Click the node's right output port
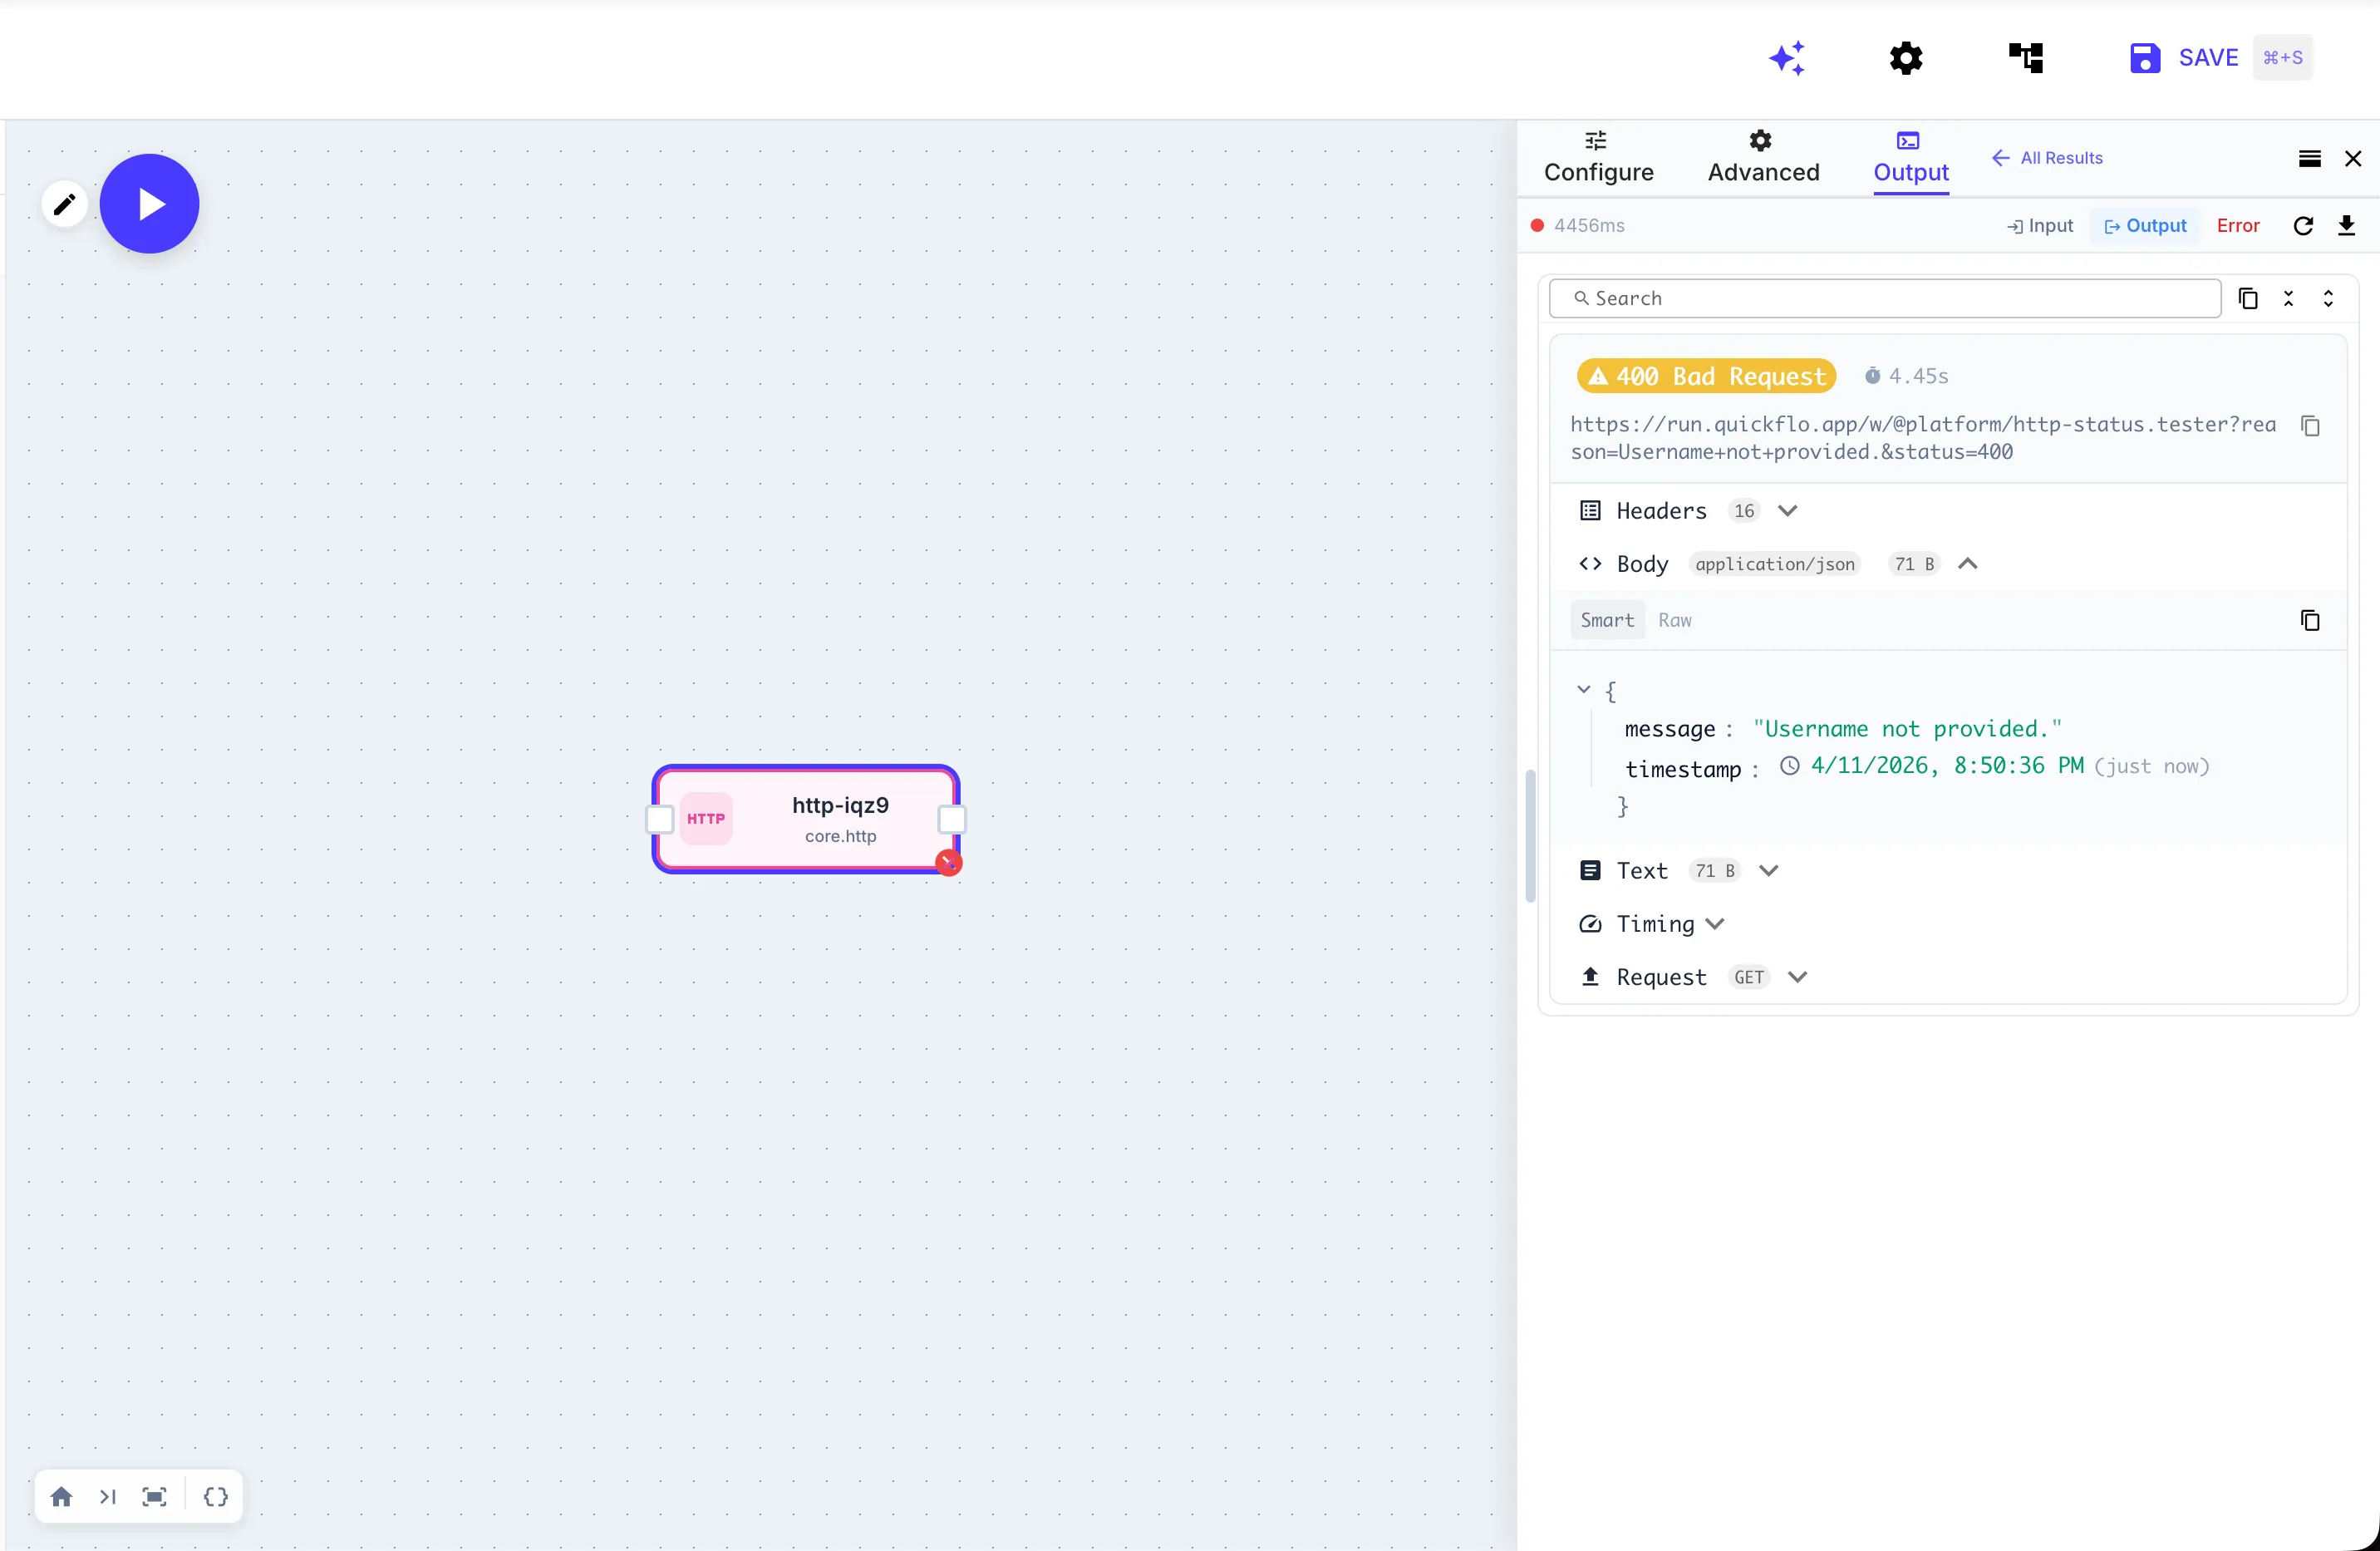 [952, 819]
